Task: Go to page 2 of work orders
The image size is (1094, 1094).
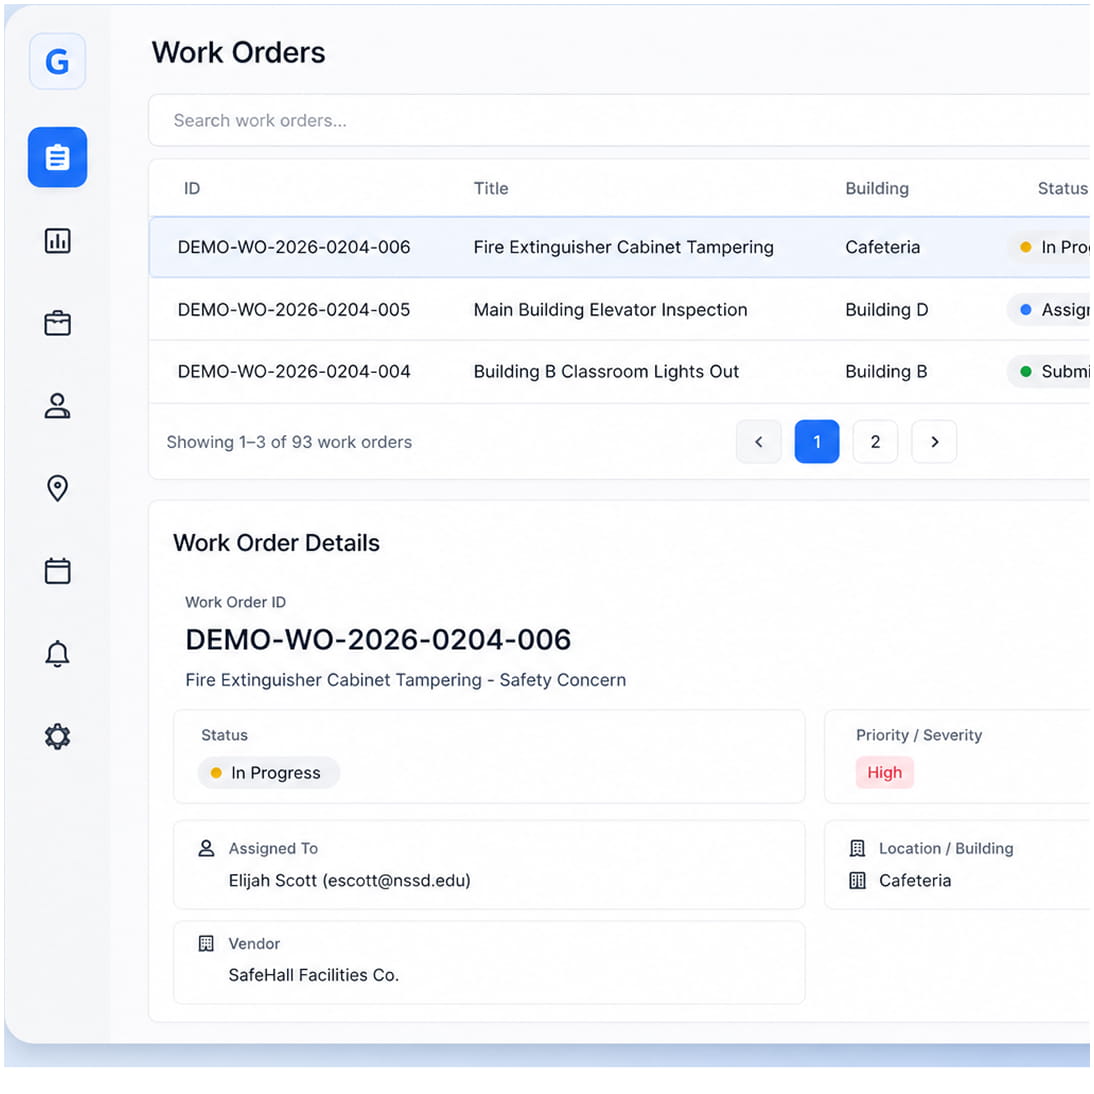Action: (876, 442)
